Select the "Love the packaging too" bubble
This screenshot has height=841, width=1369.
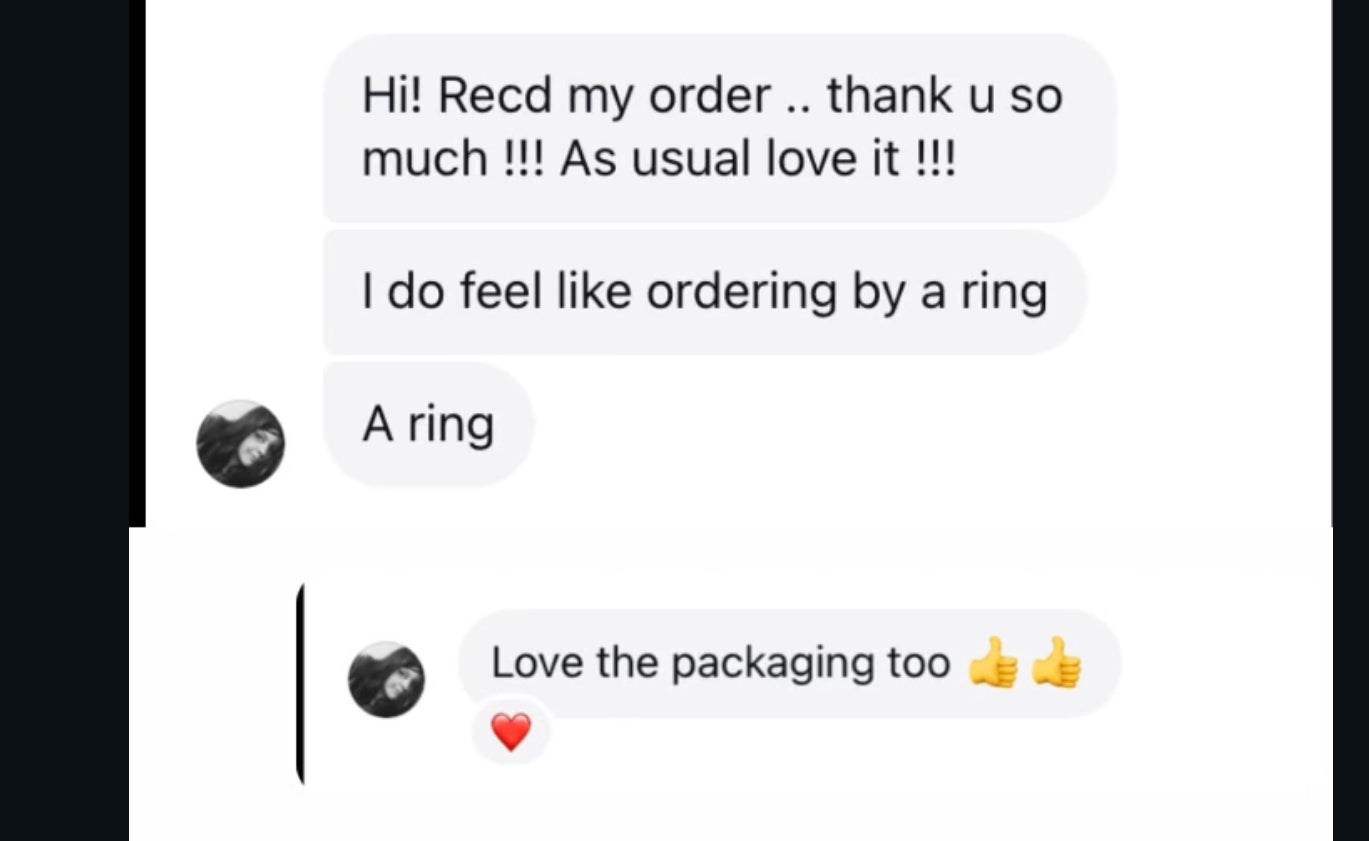tap(790, 663)
